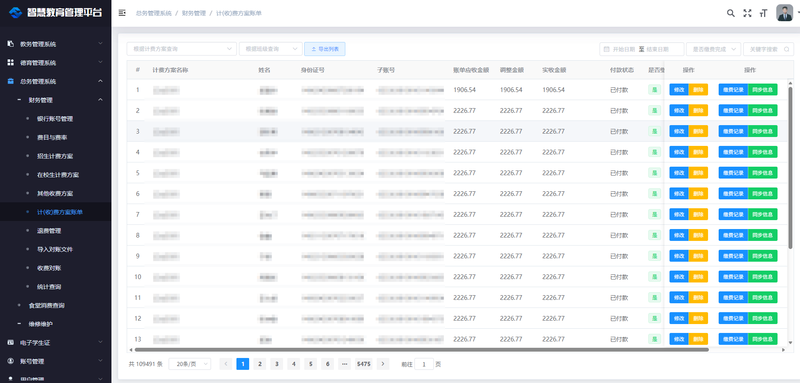Screen dimensions: 800x383
Task: Collapse the 财务管理 submenu chevron
Action: coord(101,100)
